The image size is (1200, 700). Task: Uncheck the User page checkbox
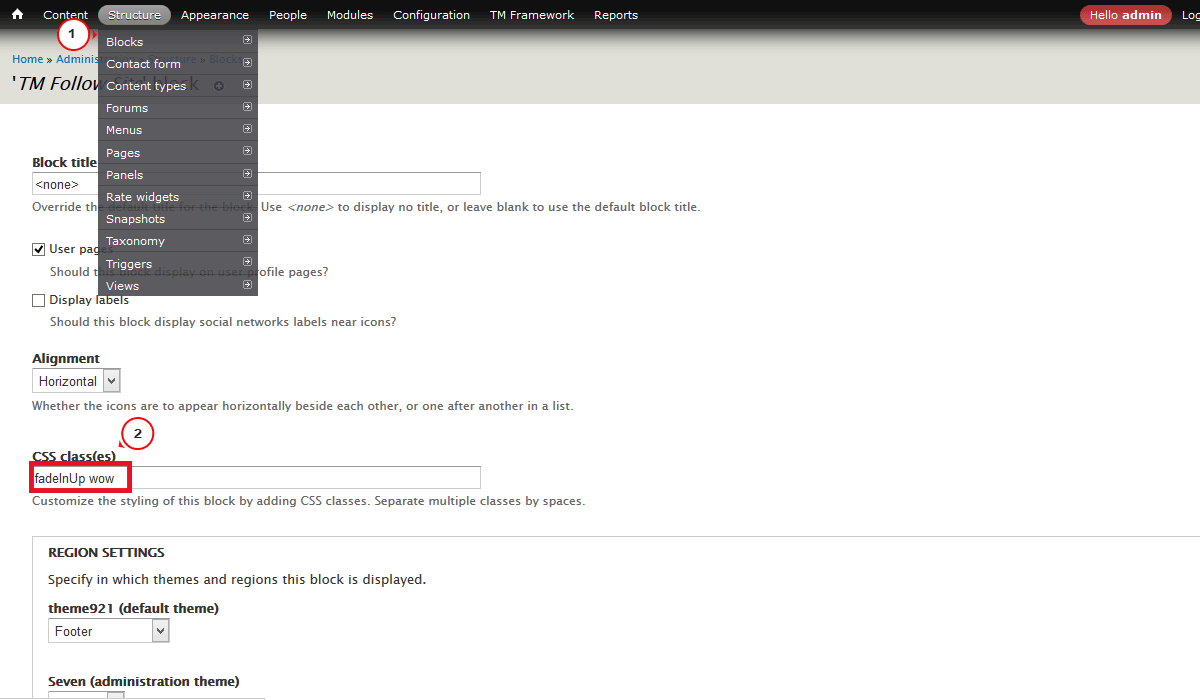coord(39,249)
